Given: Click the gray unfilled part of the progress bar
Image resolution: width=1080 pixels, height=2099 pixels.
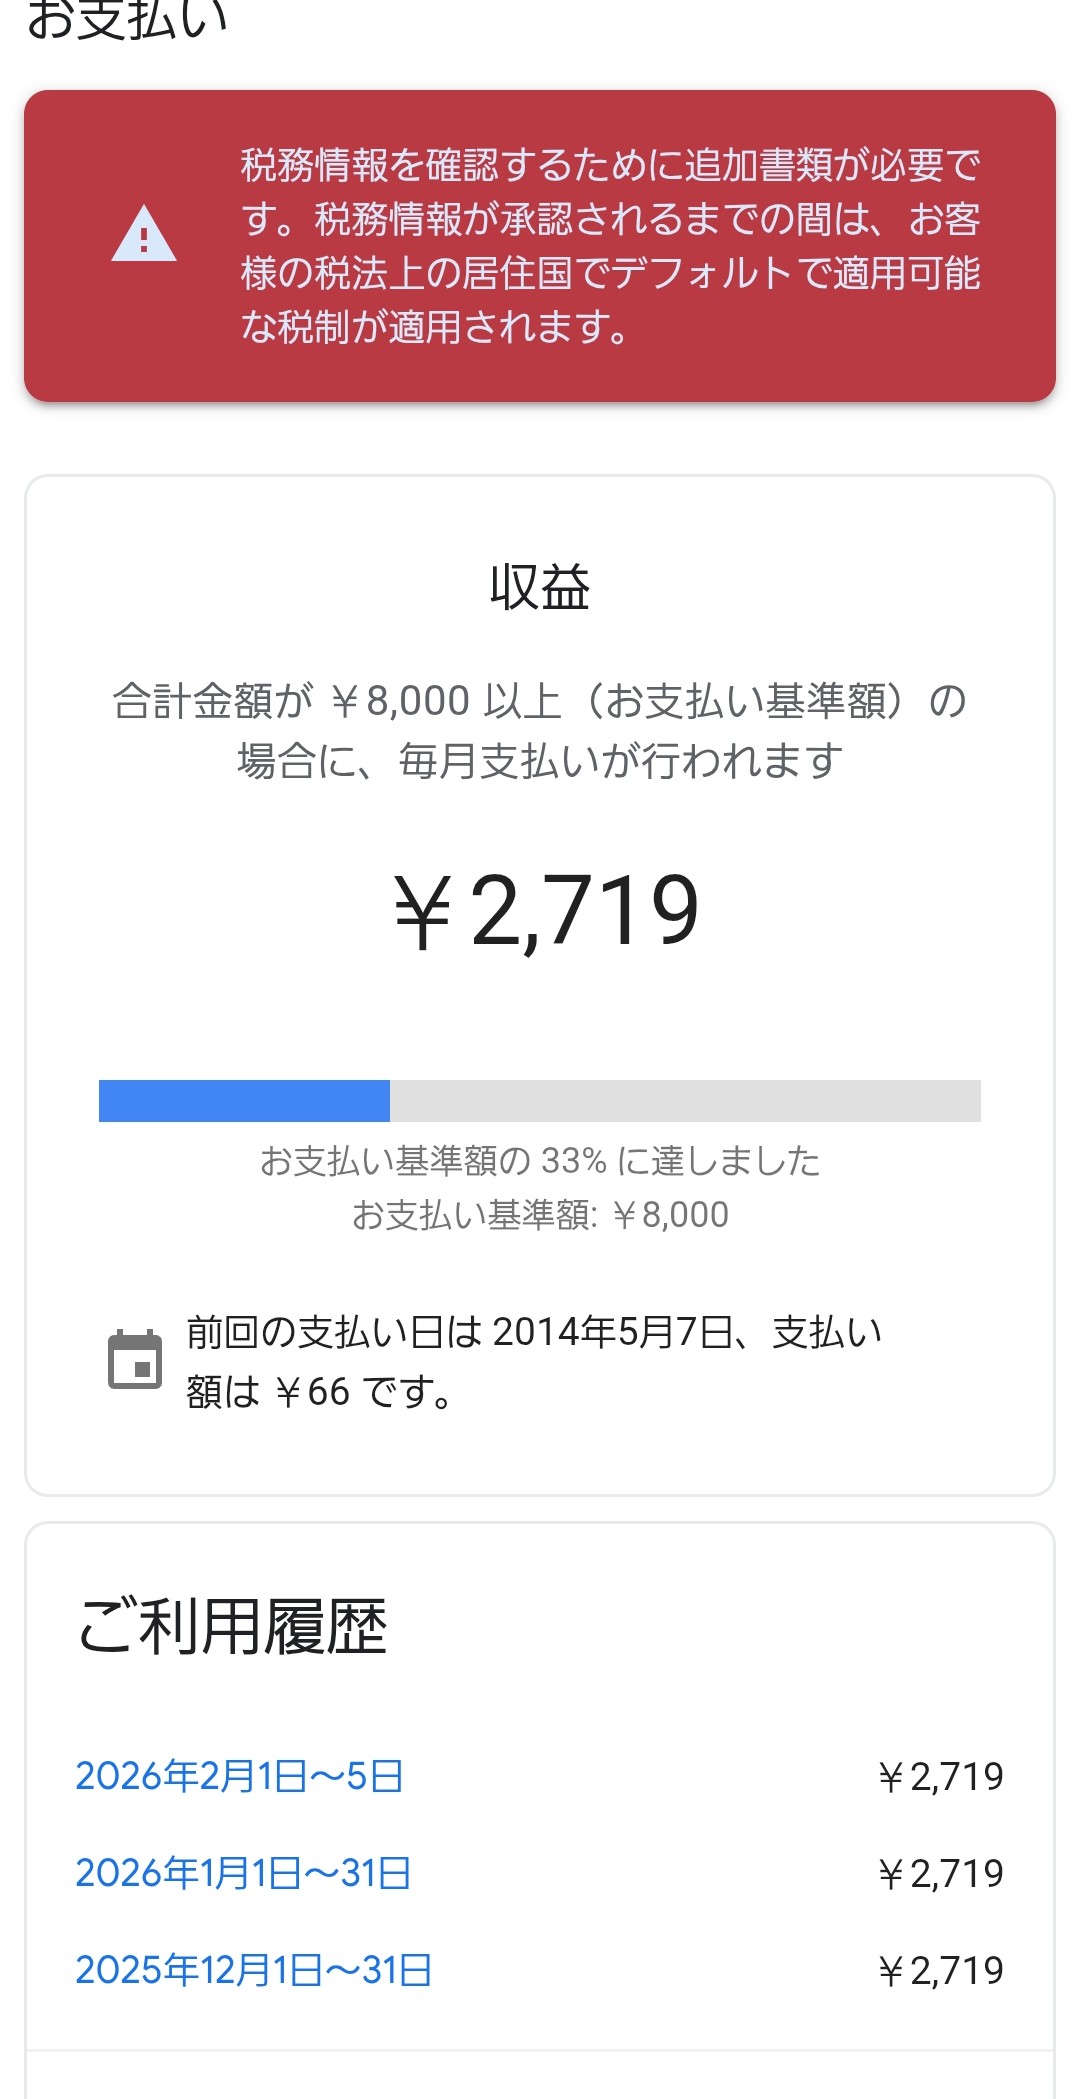Looking at the screenshot, I should click(x=685, y=1101).
